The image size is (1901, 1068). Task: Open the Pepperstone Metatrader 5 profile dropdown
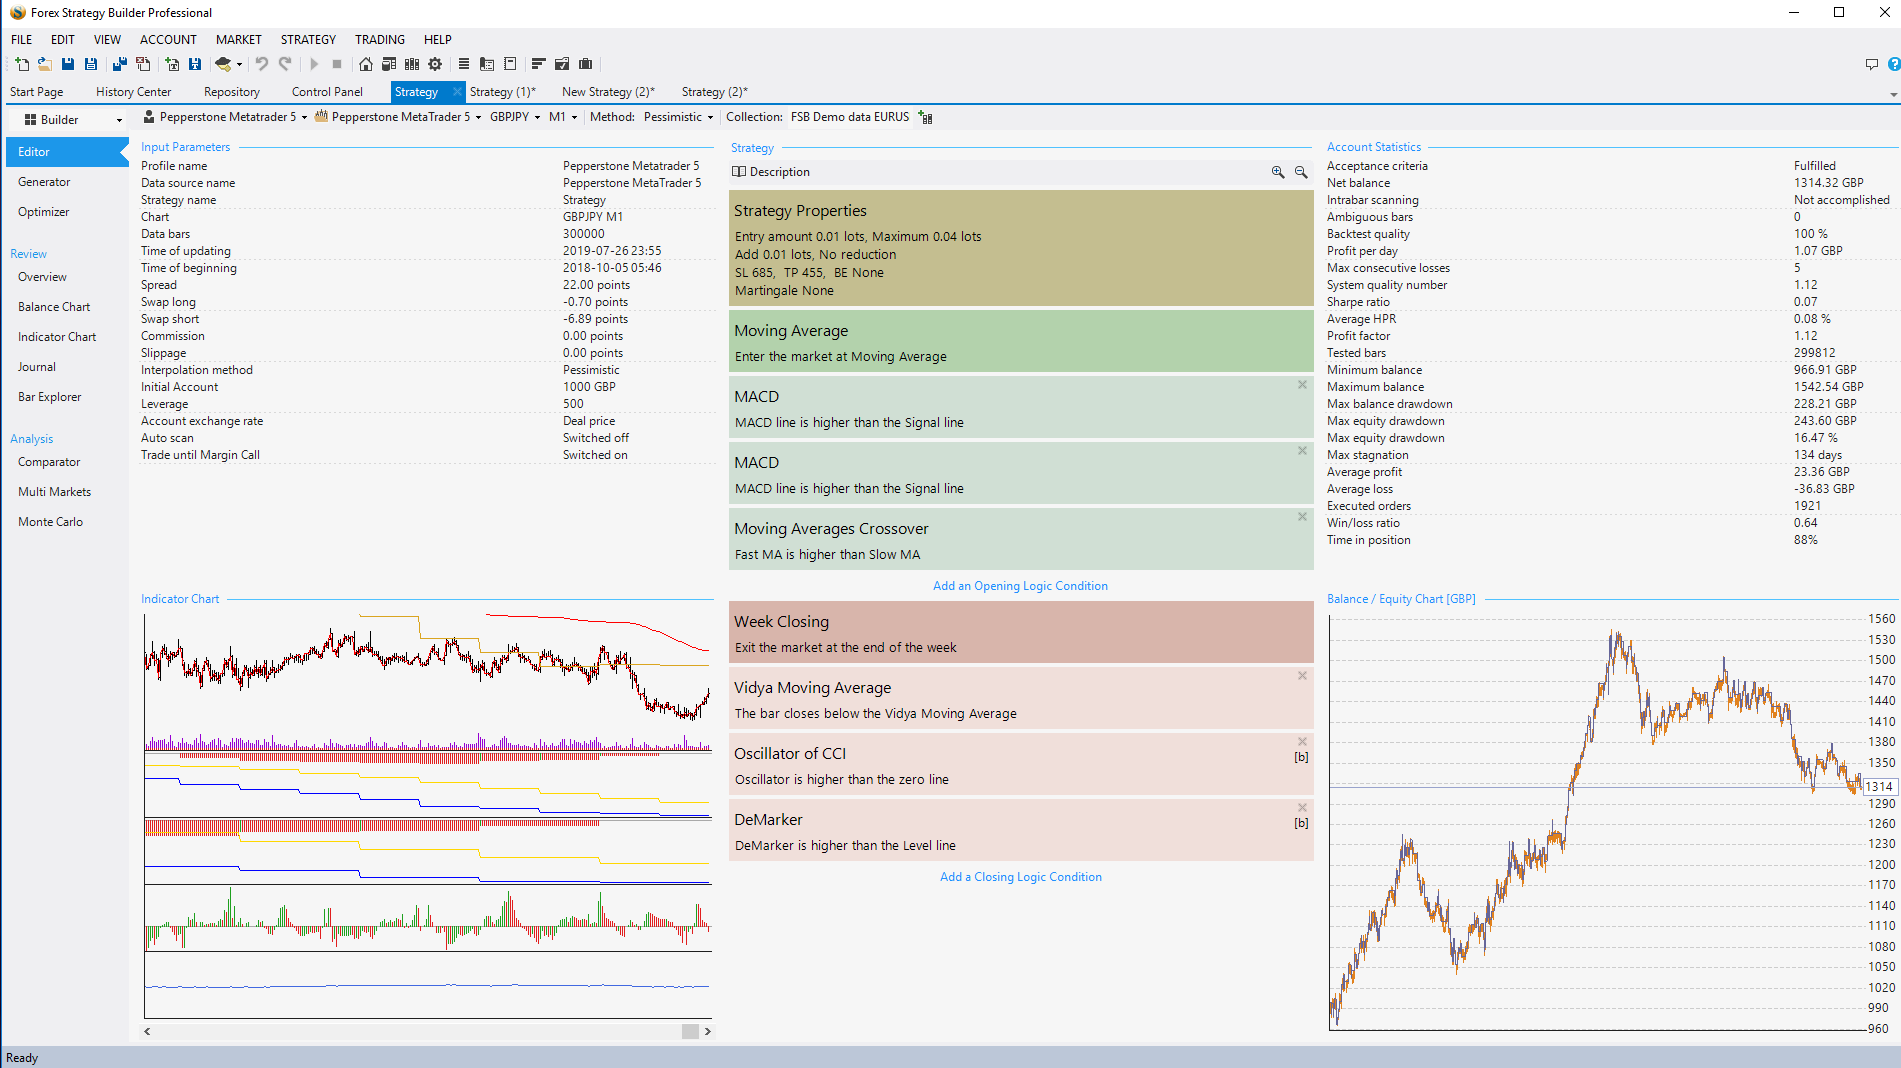304,117
